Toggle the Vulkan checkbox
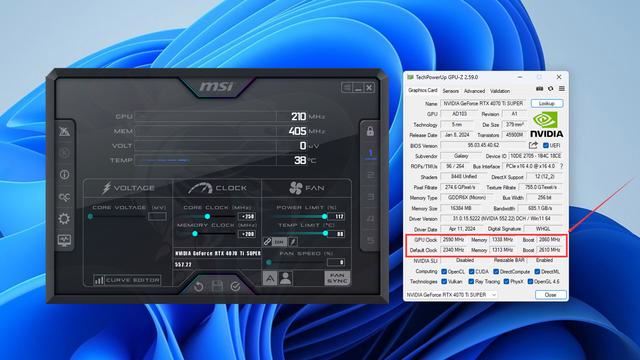 (x=444, y=281)
